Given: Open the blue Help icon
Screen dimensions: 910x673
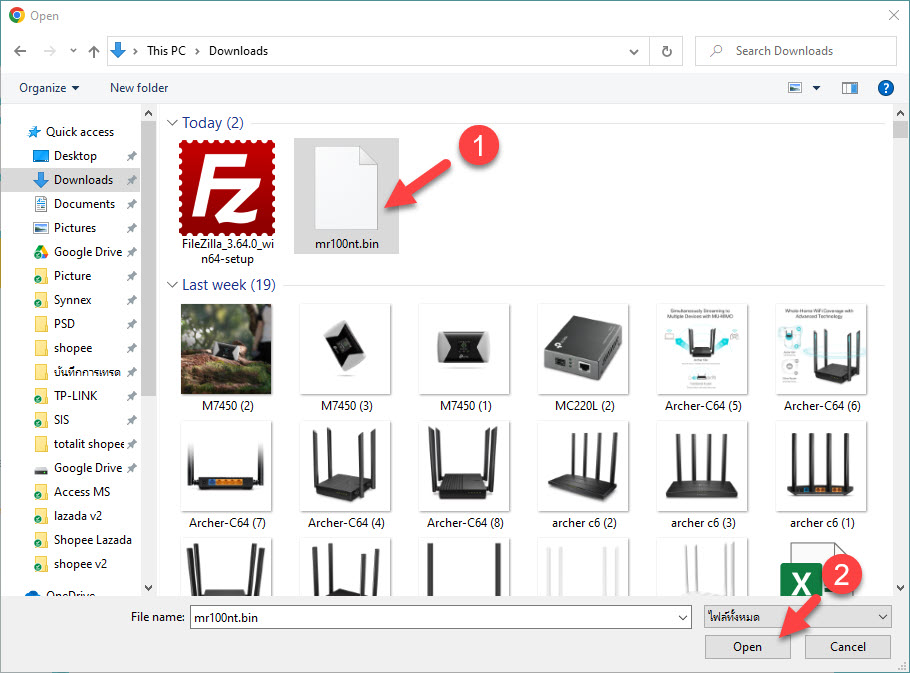Looking at the screenshot, I should point(885,88).
